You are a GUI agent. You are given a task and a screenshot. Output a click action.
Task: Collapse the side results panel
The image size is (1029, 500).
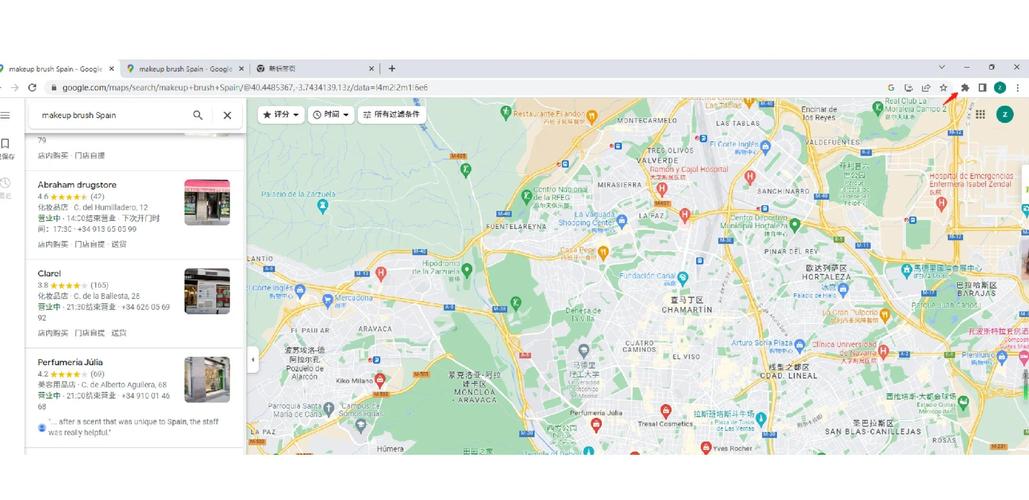pos(253,360)
